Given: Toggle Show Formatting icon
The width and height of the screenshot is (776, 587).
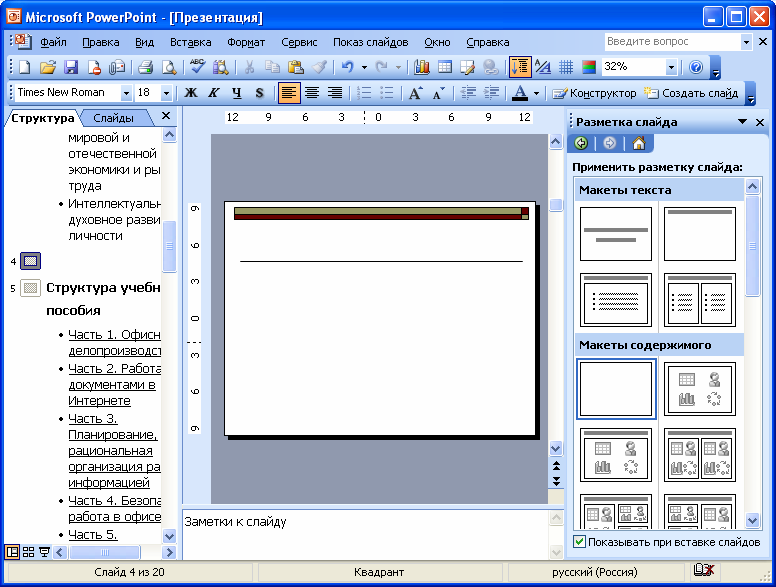Looking at the screenshot, I should 542,67.
